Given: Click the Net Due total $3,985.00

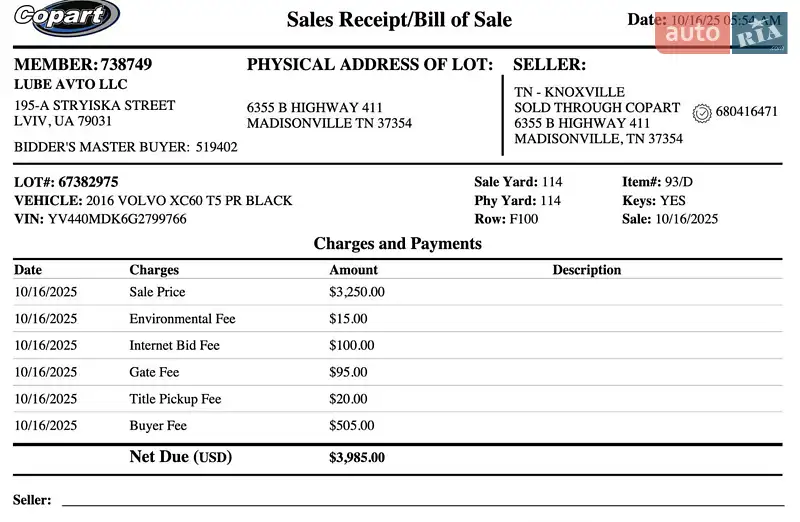Looking at the screenshot, I should point(356,458).
